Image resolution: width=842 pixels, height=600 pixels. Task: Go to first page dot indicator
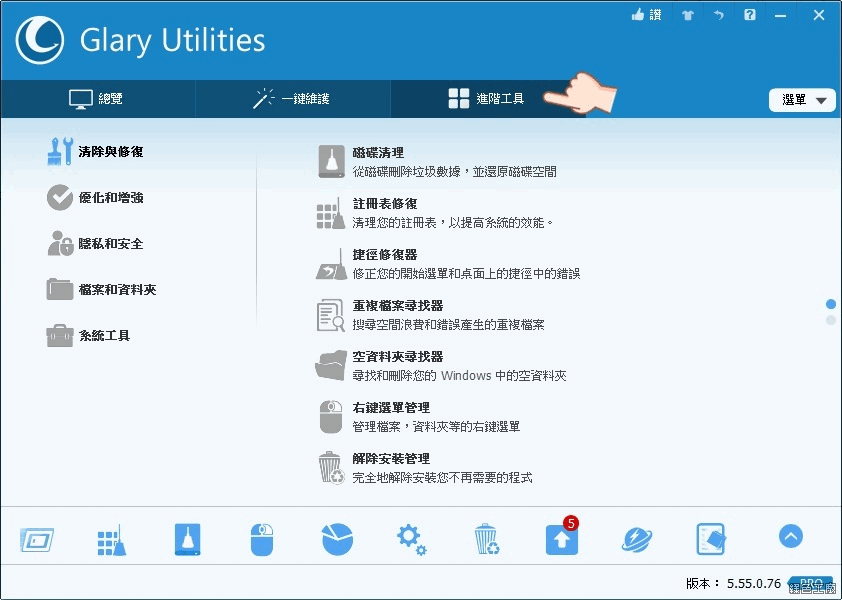(x=831, y=304)
